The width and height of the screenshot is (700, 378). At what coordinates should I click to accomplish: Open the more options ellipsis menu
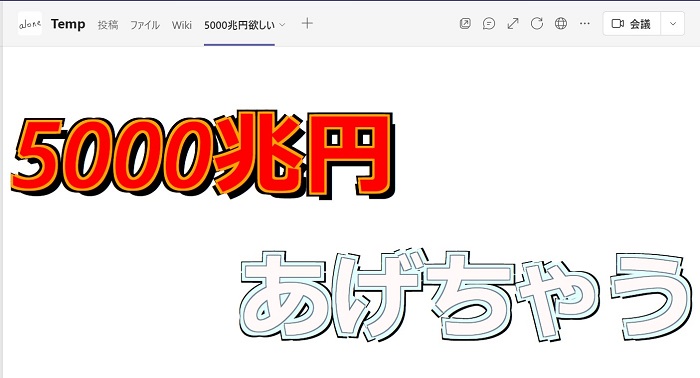(584, 24)
